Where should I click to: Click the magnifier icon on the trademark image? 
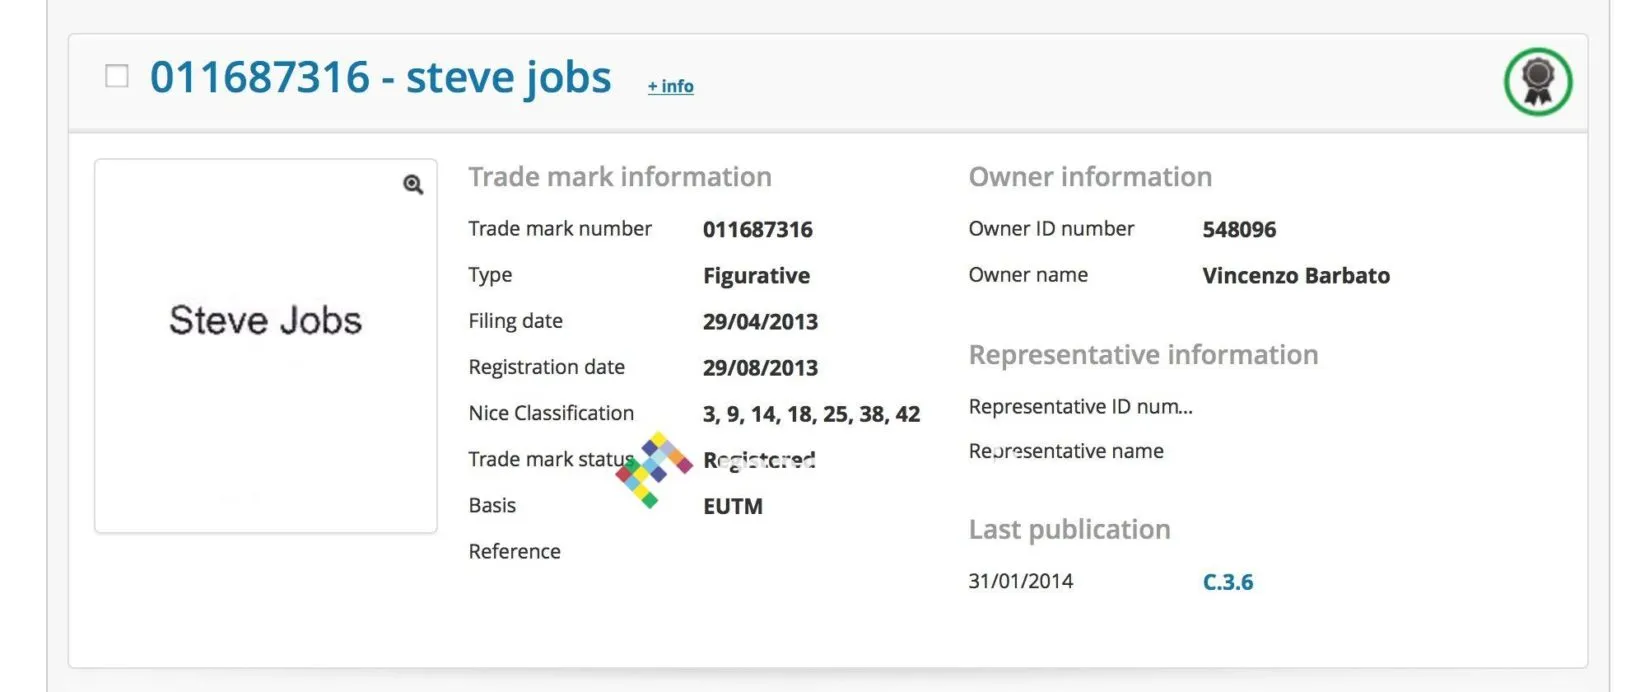coord(412,184)
